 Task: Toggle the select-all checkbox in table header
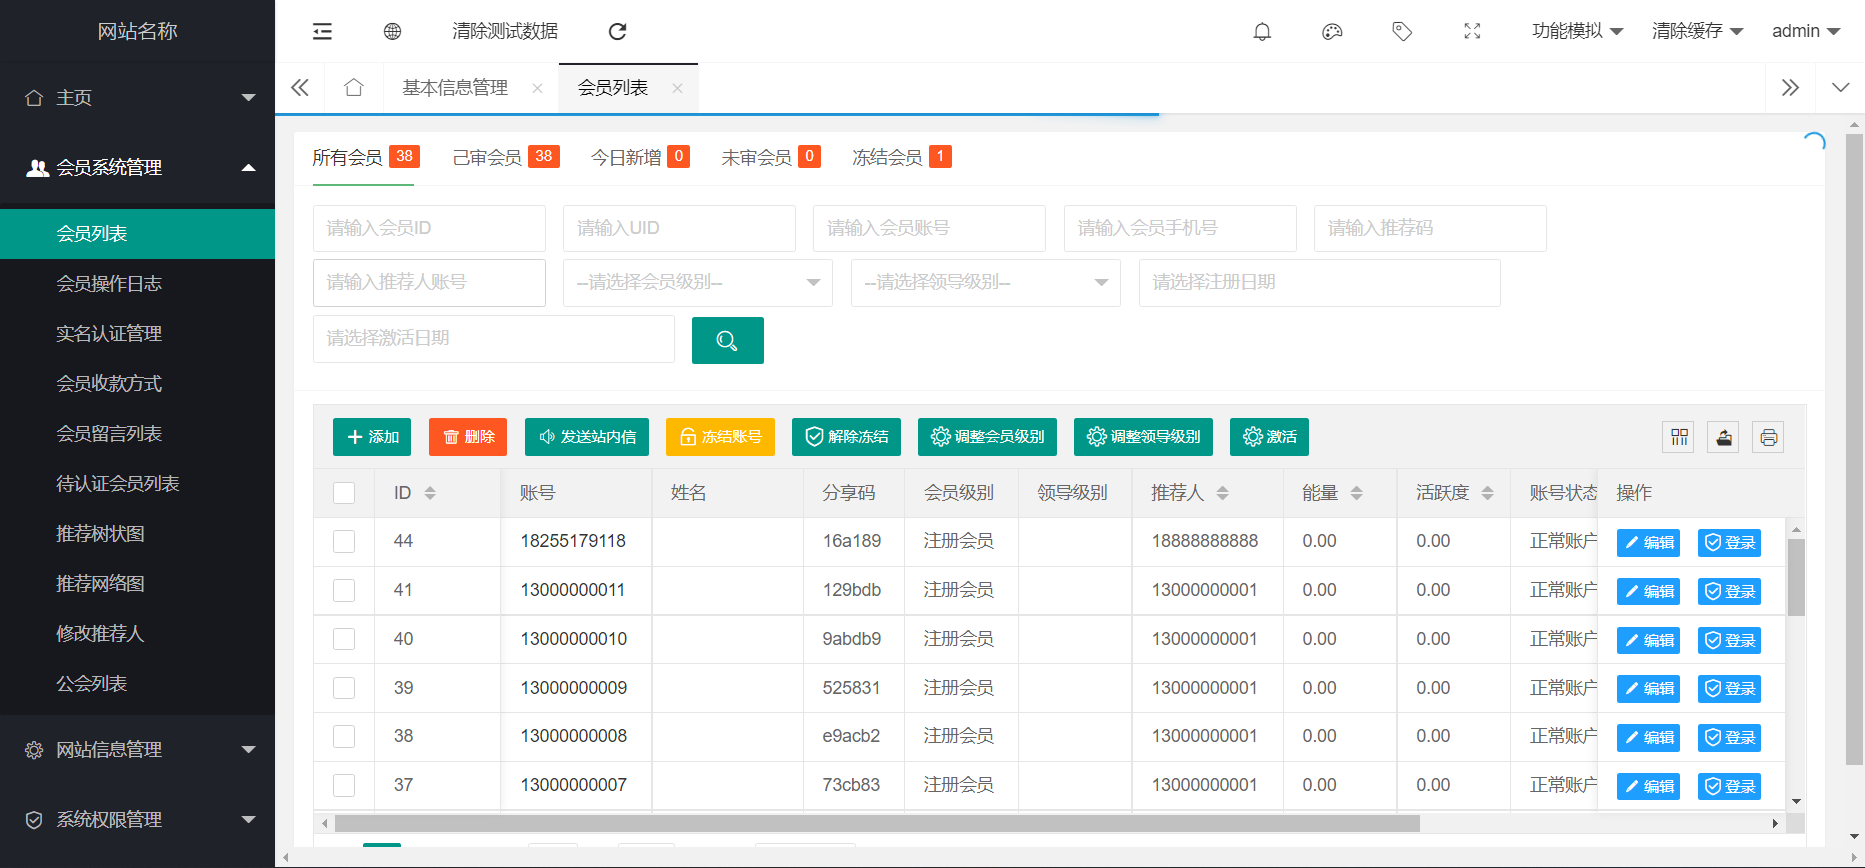[344, 493]
